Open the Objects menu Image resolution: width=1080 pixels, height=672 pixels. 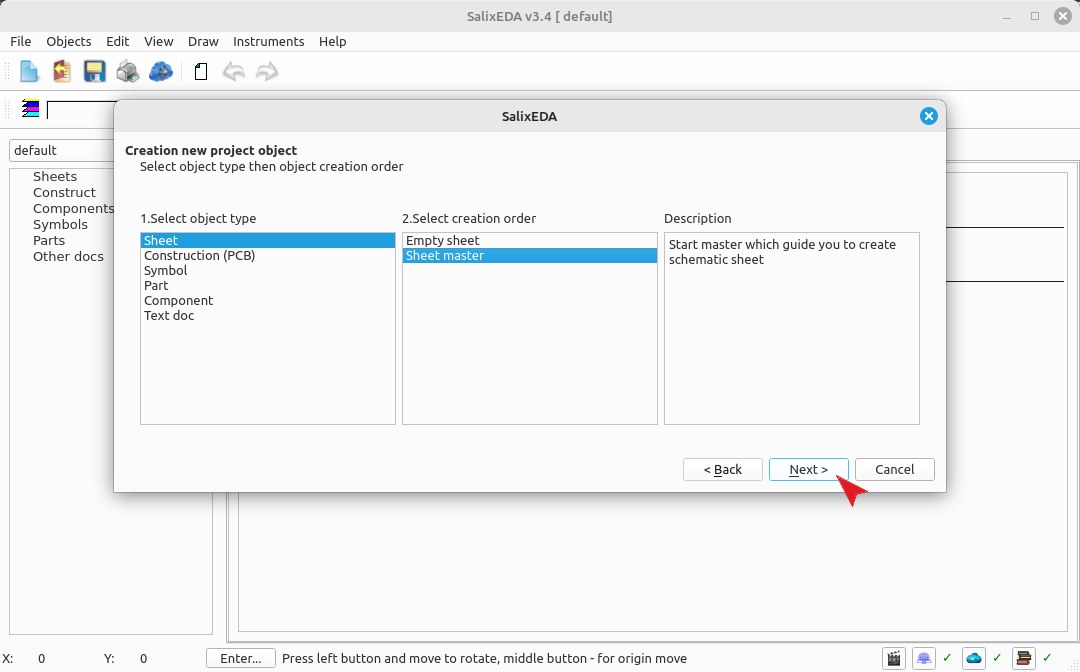69,41
